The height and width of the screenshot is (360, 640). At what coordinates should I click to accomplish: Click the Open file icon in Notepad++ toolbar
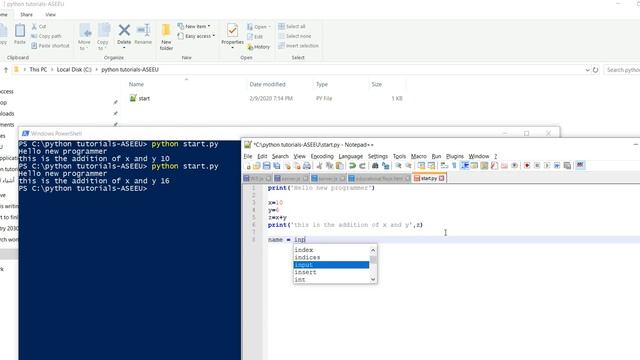257,165
